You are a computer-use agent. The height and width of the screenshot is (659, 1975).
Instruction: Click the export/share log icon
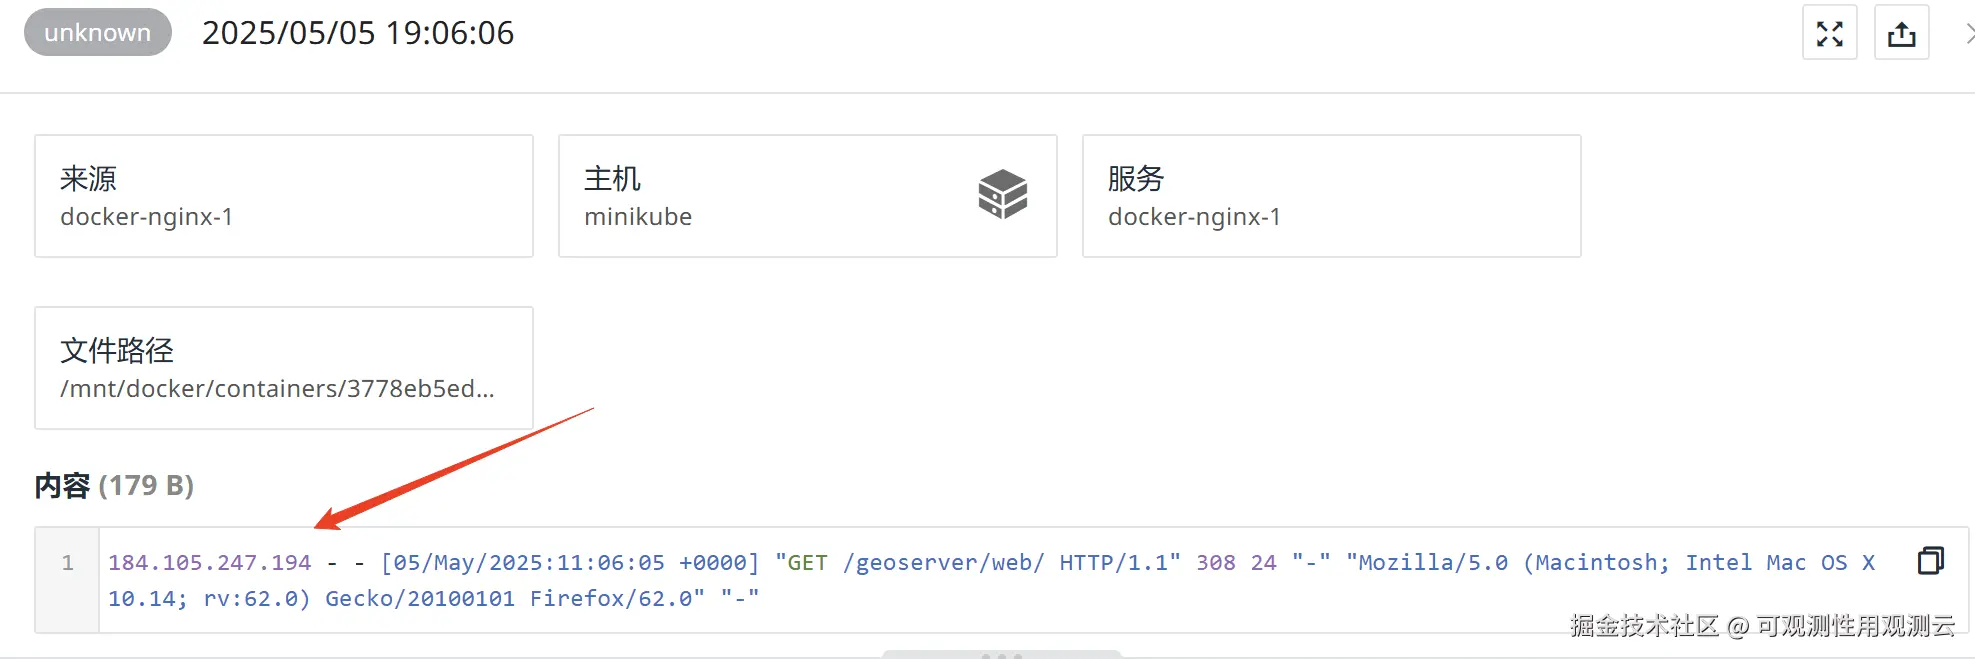coord(1901,33)
